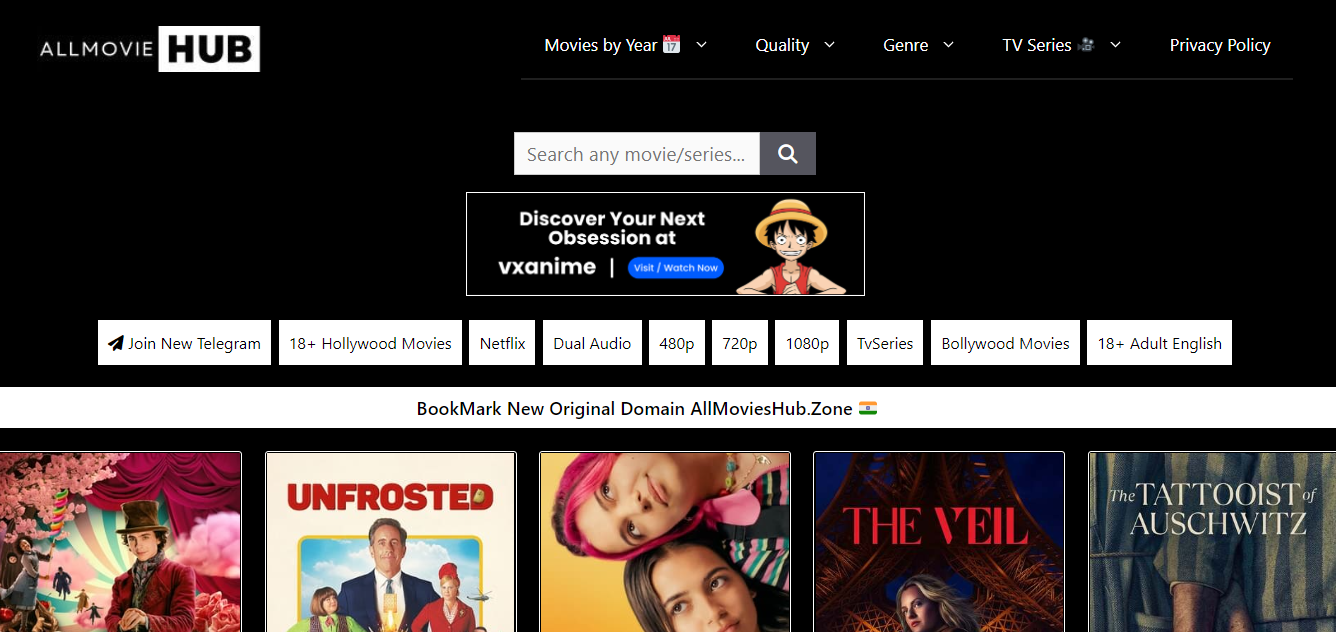Select the Netflix category button
The width and height of the screenshot is (1336, 632).
pyautogui.click(x=502, y=343)
